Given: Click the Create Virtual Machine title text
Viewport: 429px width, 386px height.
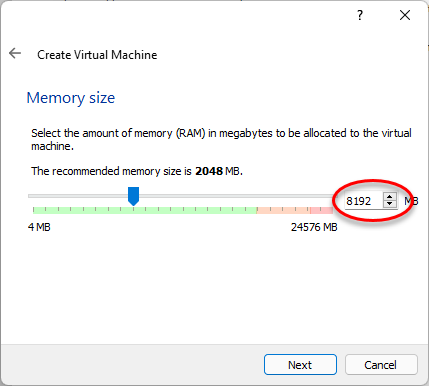Looking at the screenshot, I should [97, 55].
